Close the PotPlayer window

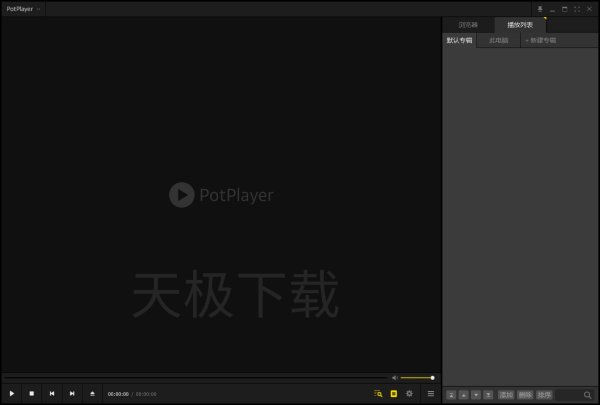[589, 9]
